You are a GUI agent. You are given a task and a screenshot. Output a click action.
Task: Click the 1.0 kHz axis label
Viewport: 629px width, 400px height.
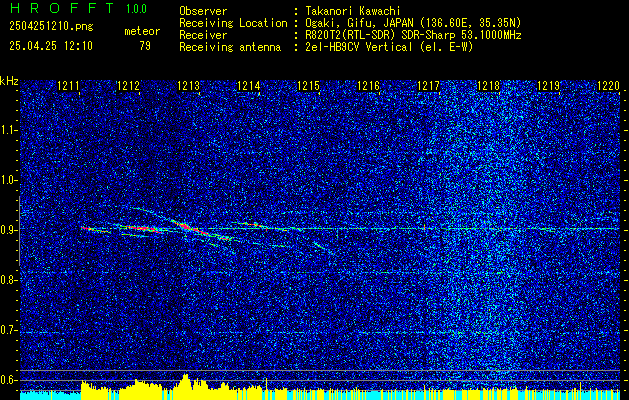pyautogui.click(x=9, y=181)
